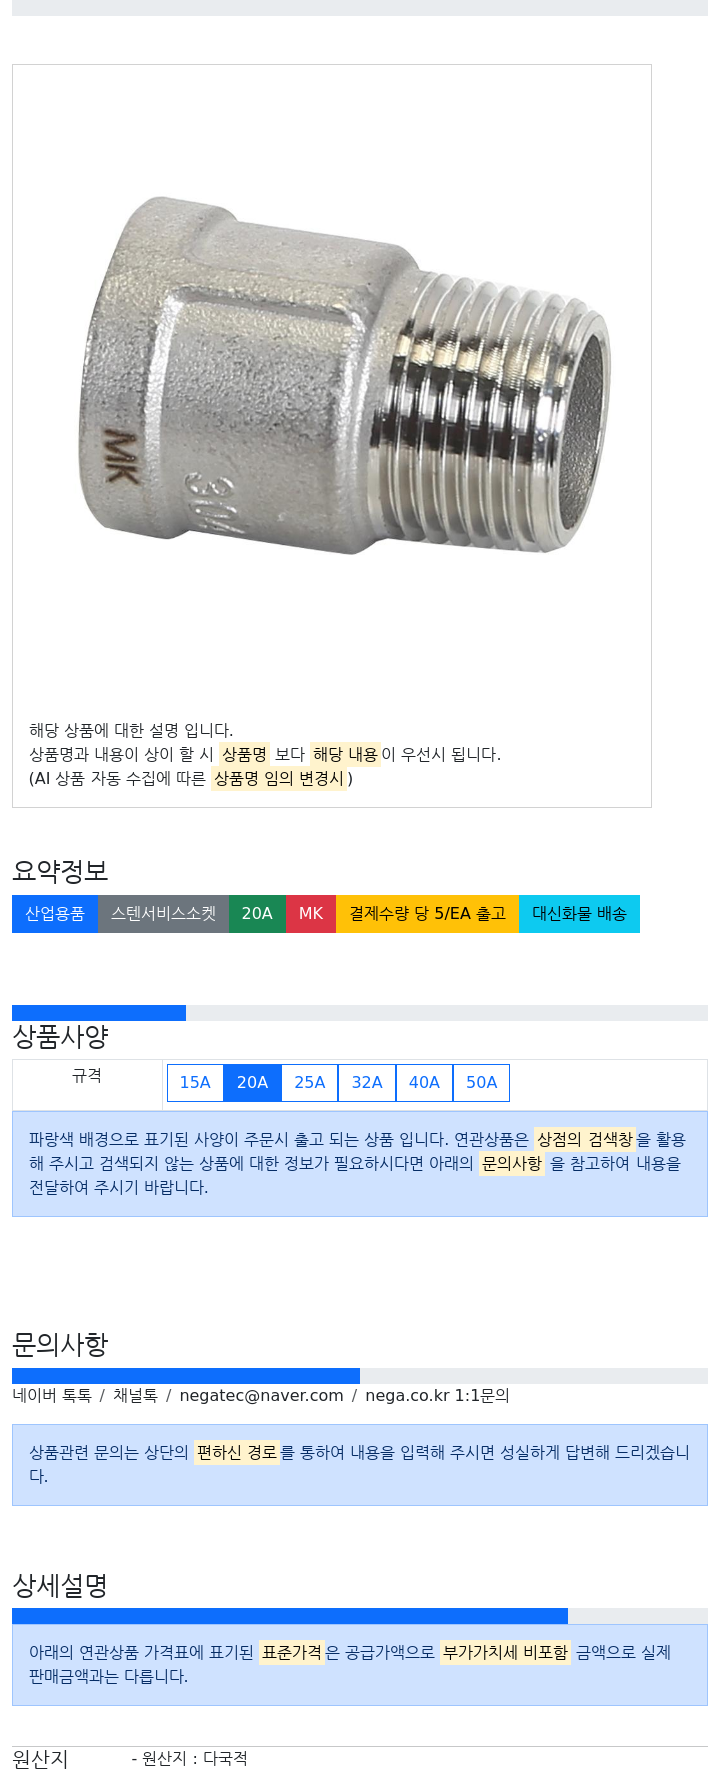
Task: Click the 문의사항 progress bar
Action: pos(360,1376)
